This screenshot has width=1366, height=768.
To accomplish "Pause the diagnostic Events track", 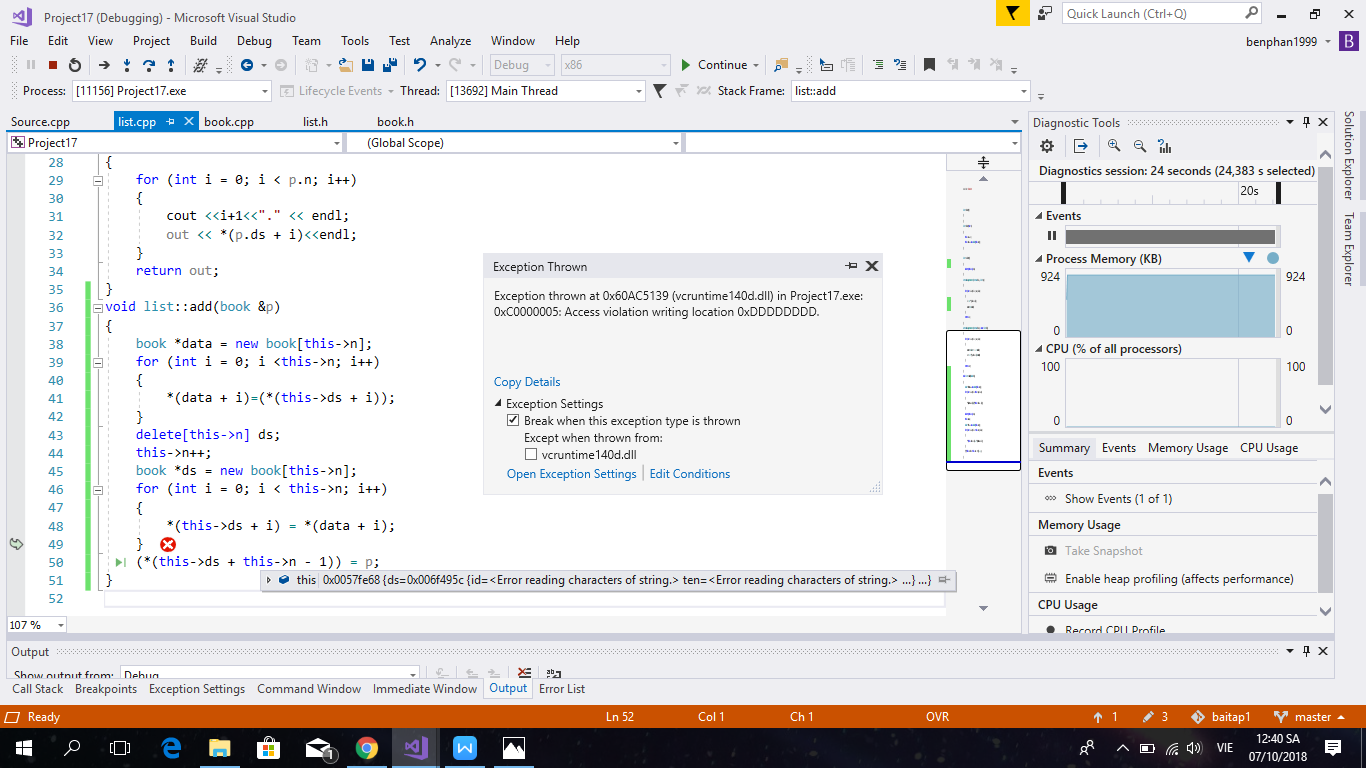I will [1052, 236].
